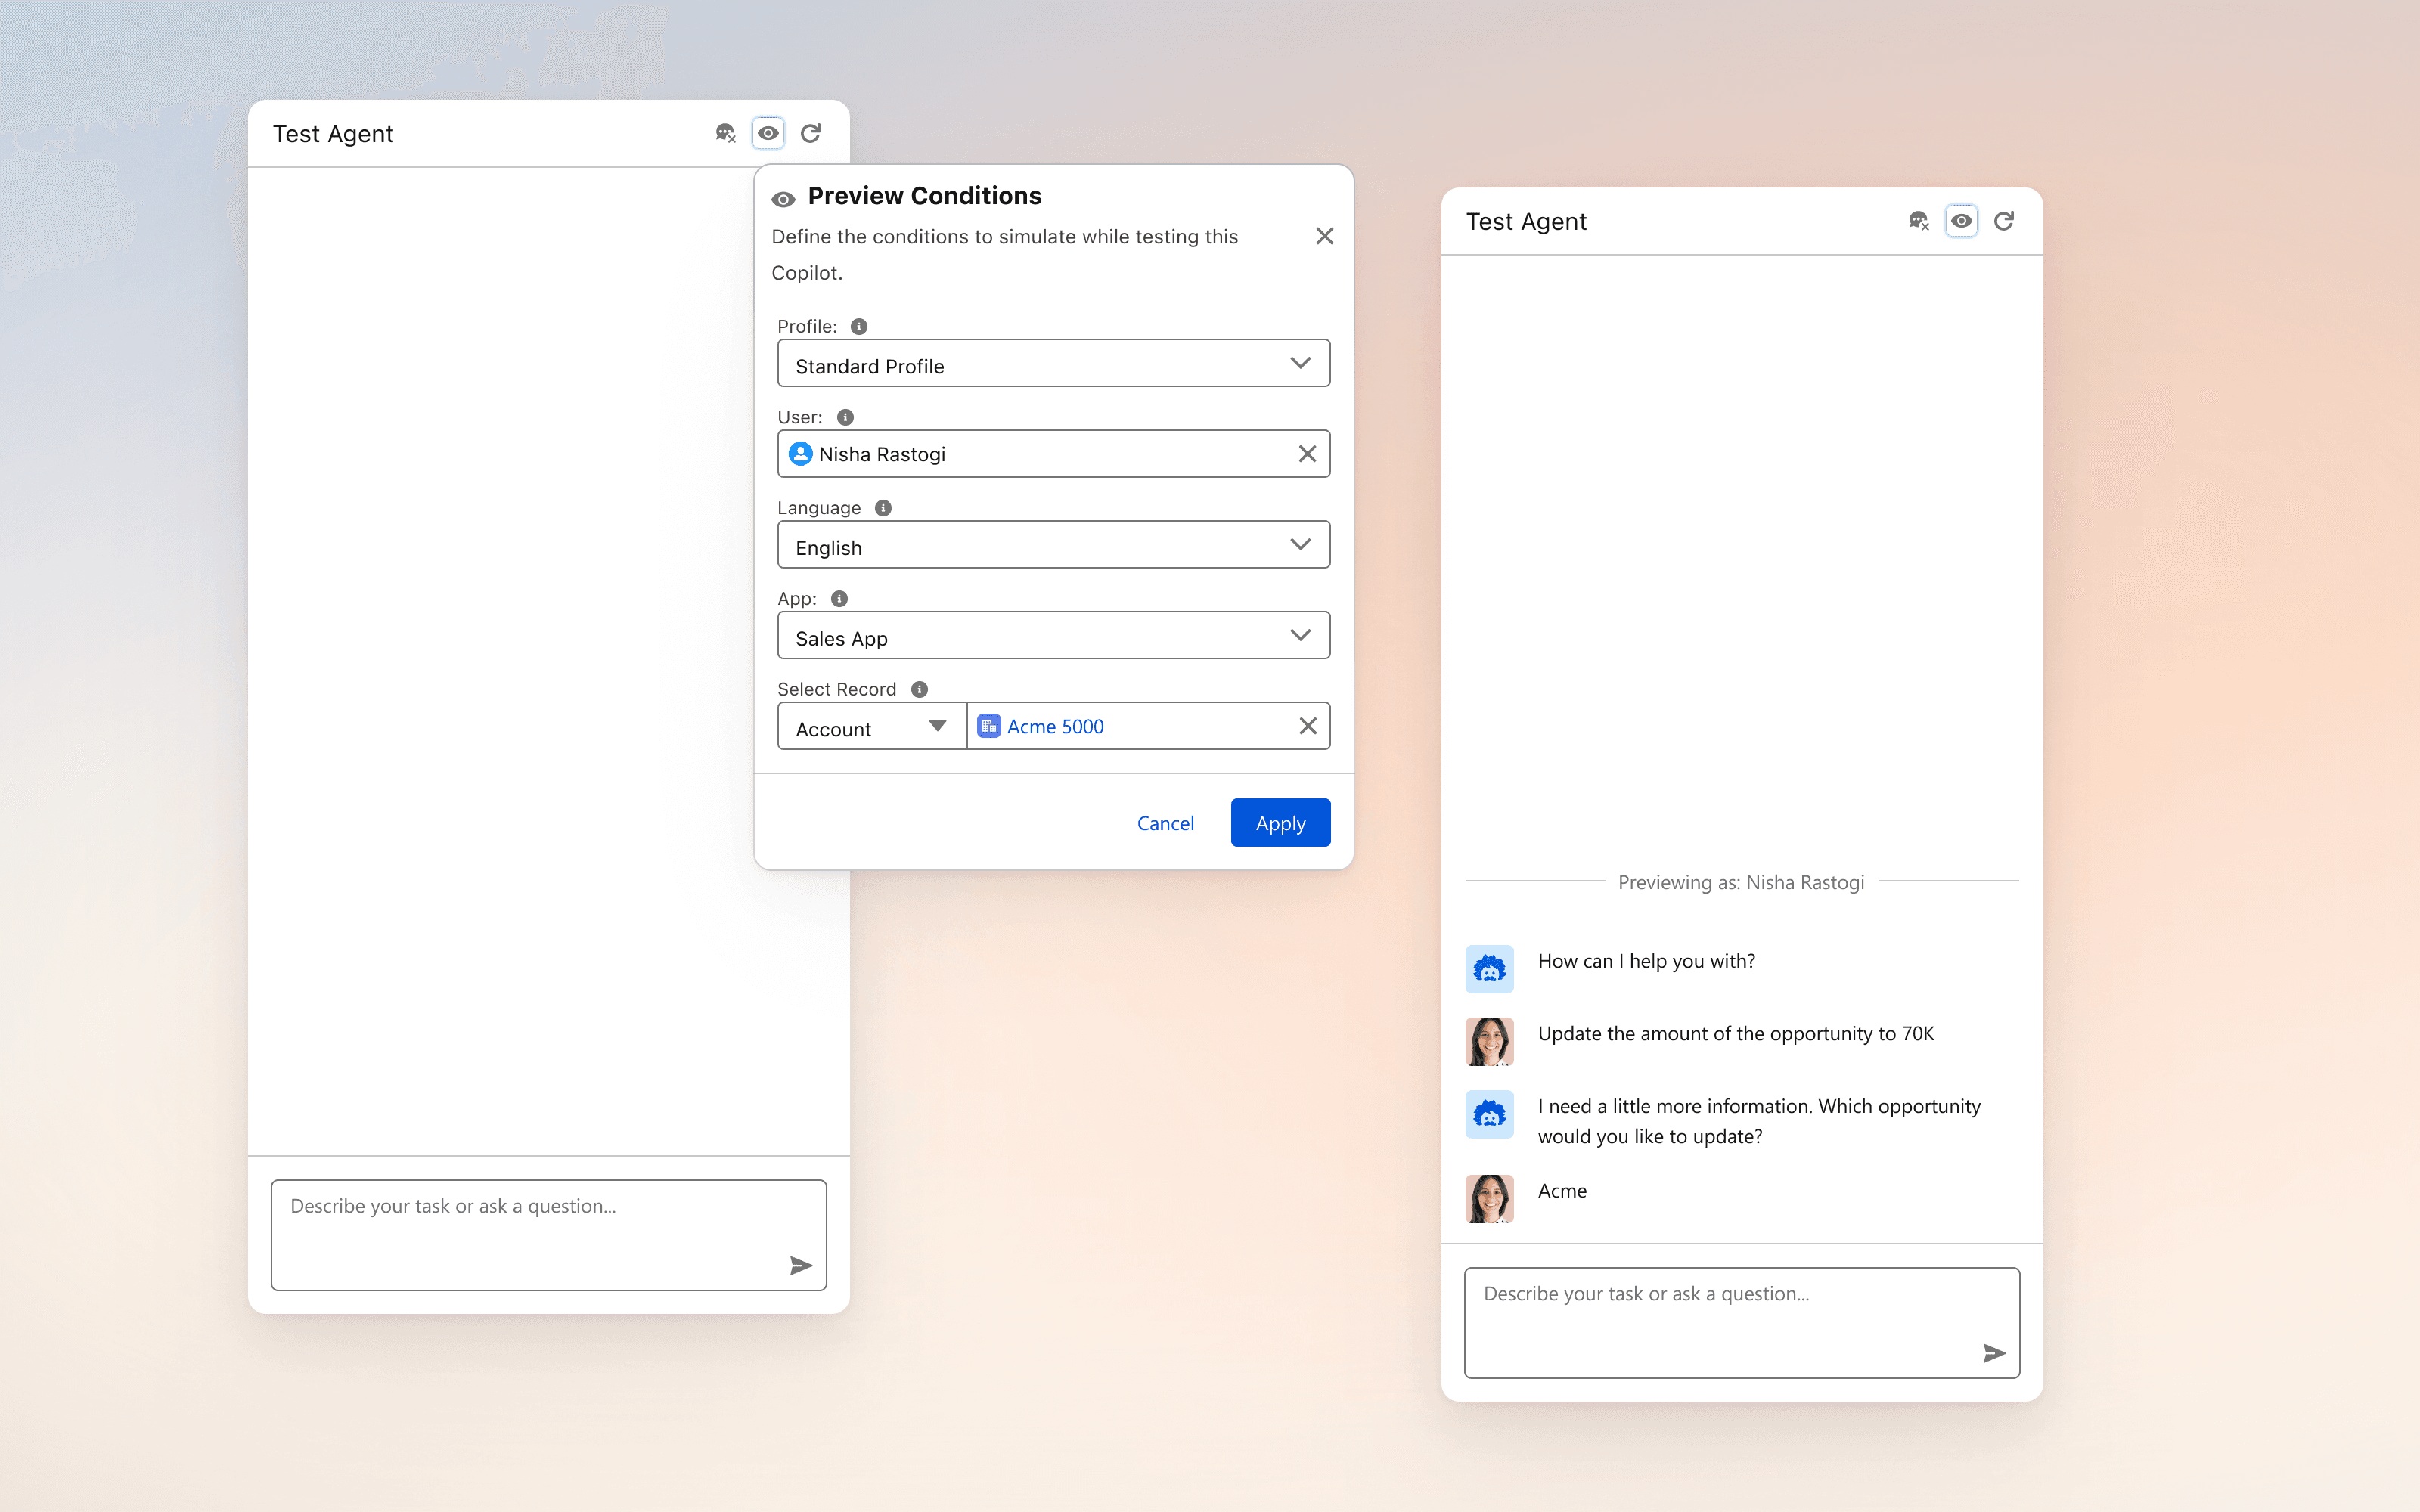The image size is (2420, 1512).
Task: Click the 'Define the conditions to simulate' description
Action: [1004, 254]
